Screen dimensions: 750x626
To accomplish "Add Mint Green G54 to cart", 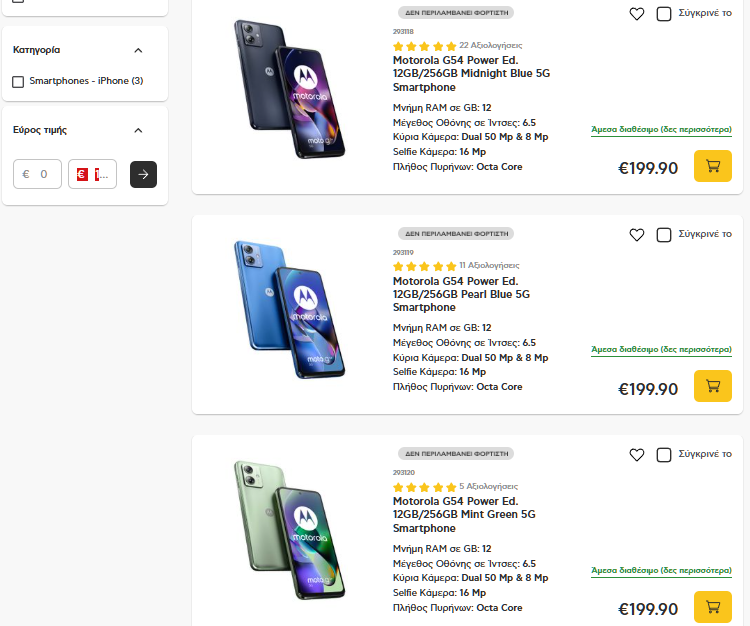I will tap(713, 606).
